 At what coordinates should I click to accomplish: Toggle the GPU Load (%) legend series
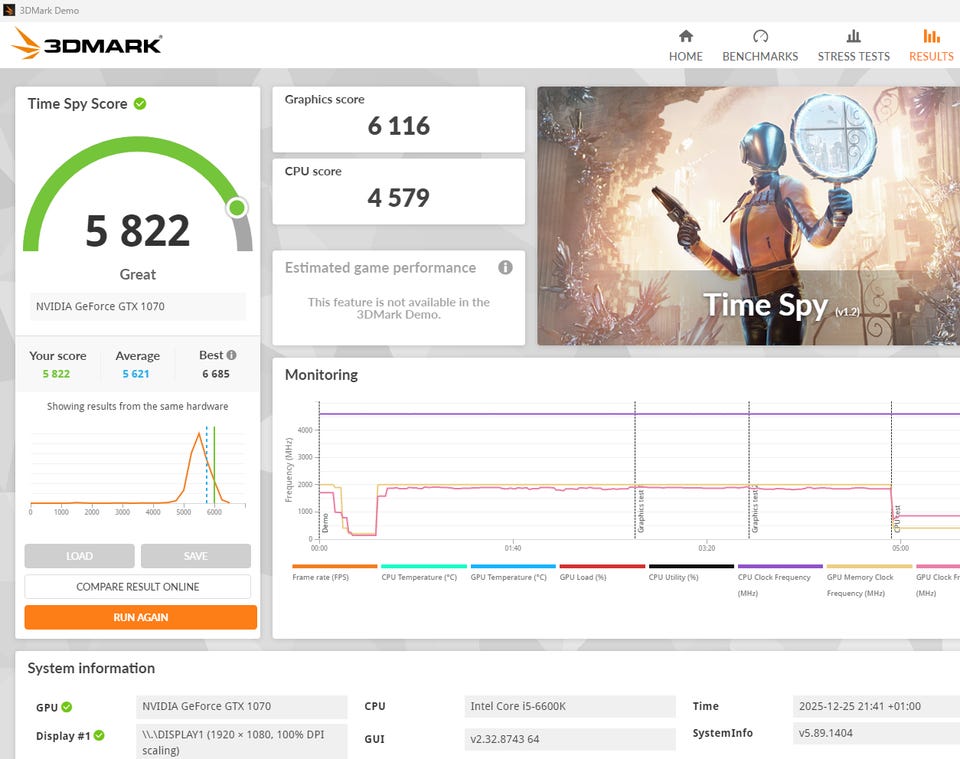click(x=602, y=573)
